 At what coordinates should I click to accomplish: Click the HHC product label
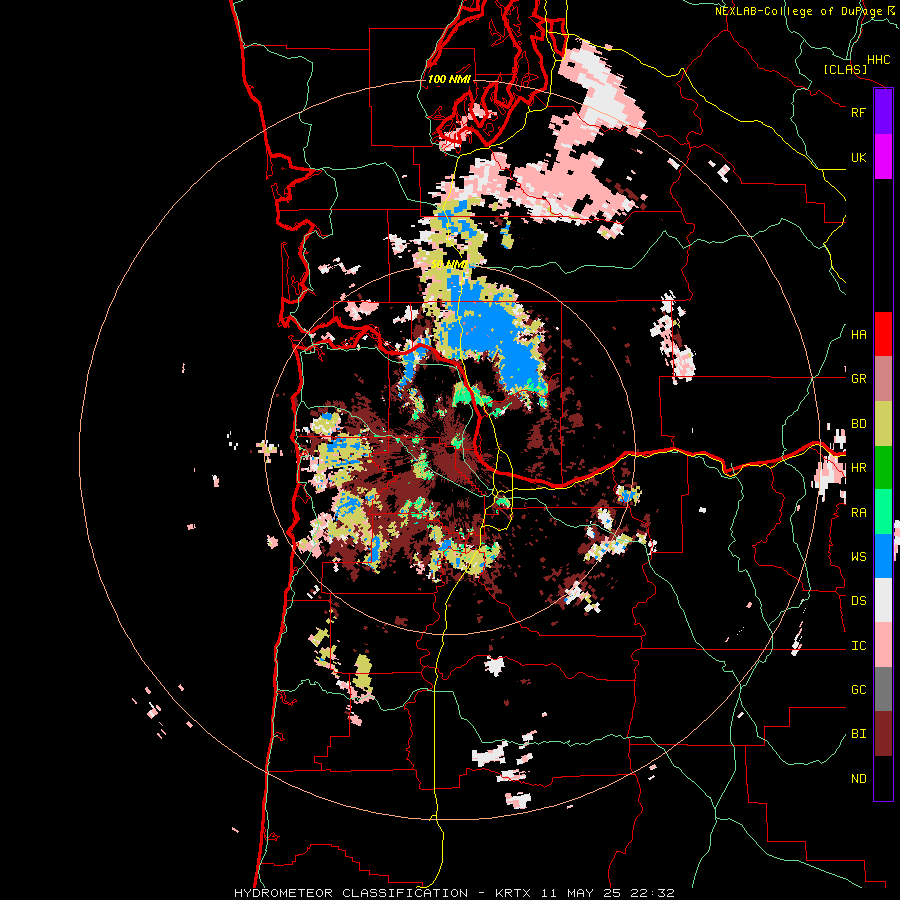coord(879,60)
